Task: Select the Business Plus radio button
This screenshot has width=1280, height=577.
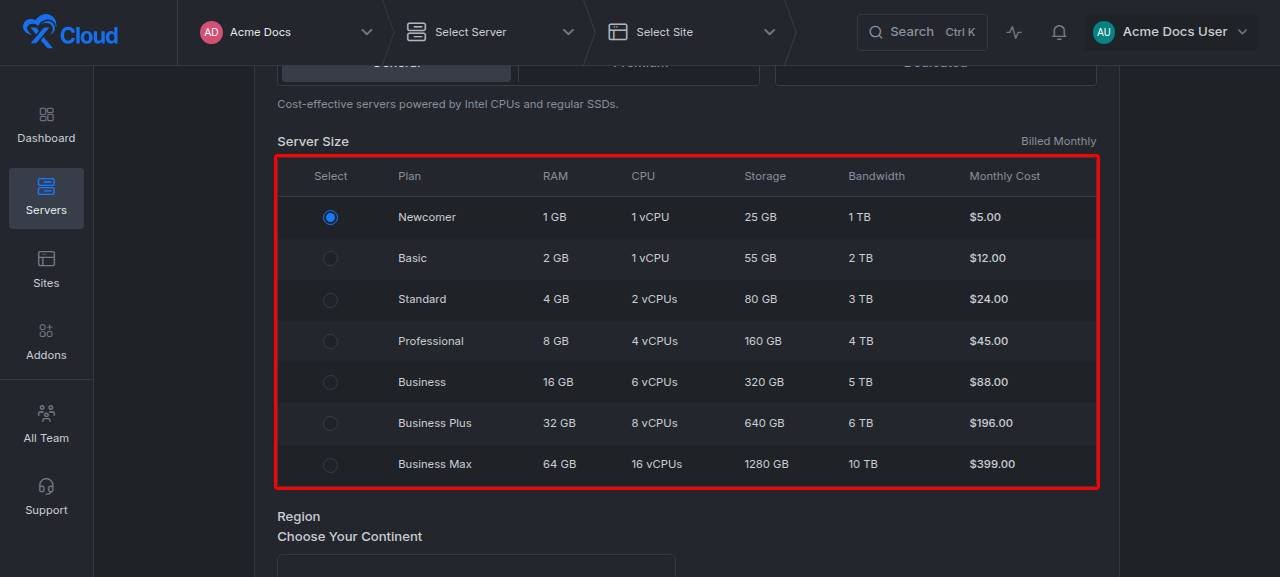Action: (x=330, y=423)
